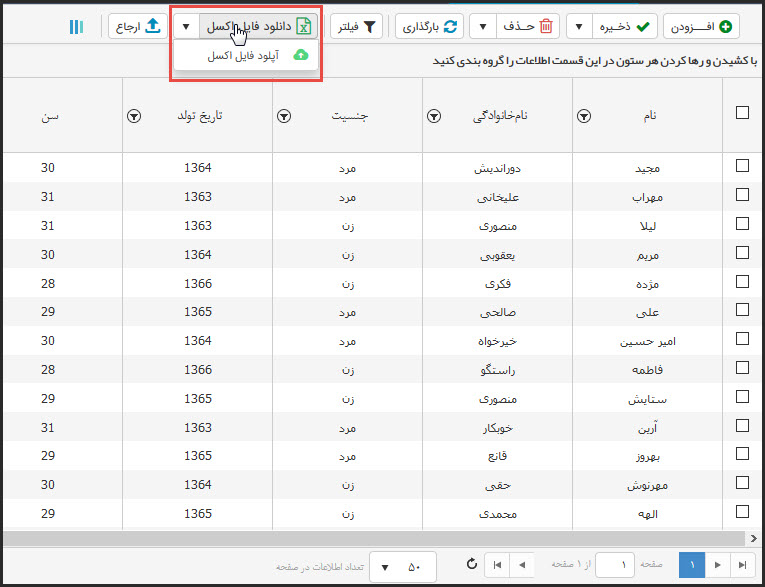Check the row checkbox for آرین
765x587 pixels.
coord(742,425)
